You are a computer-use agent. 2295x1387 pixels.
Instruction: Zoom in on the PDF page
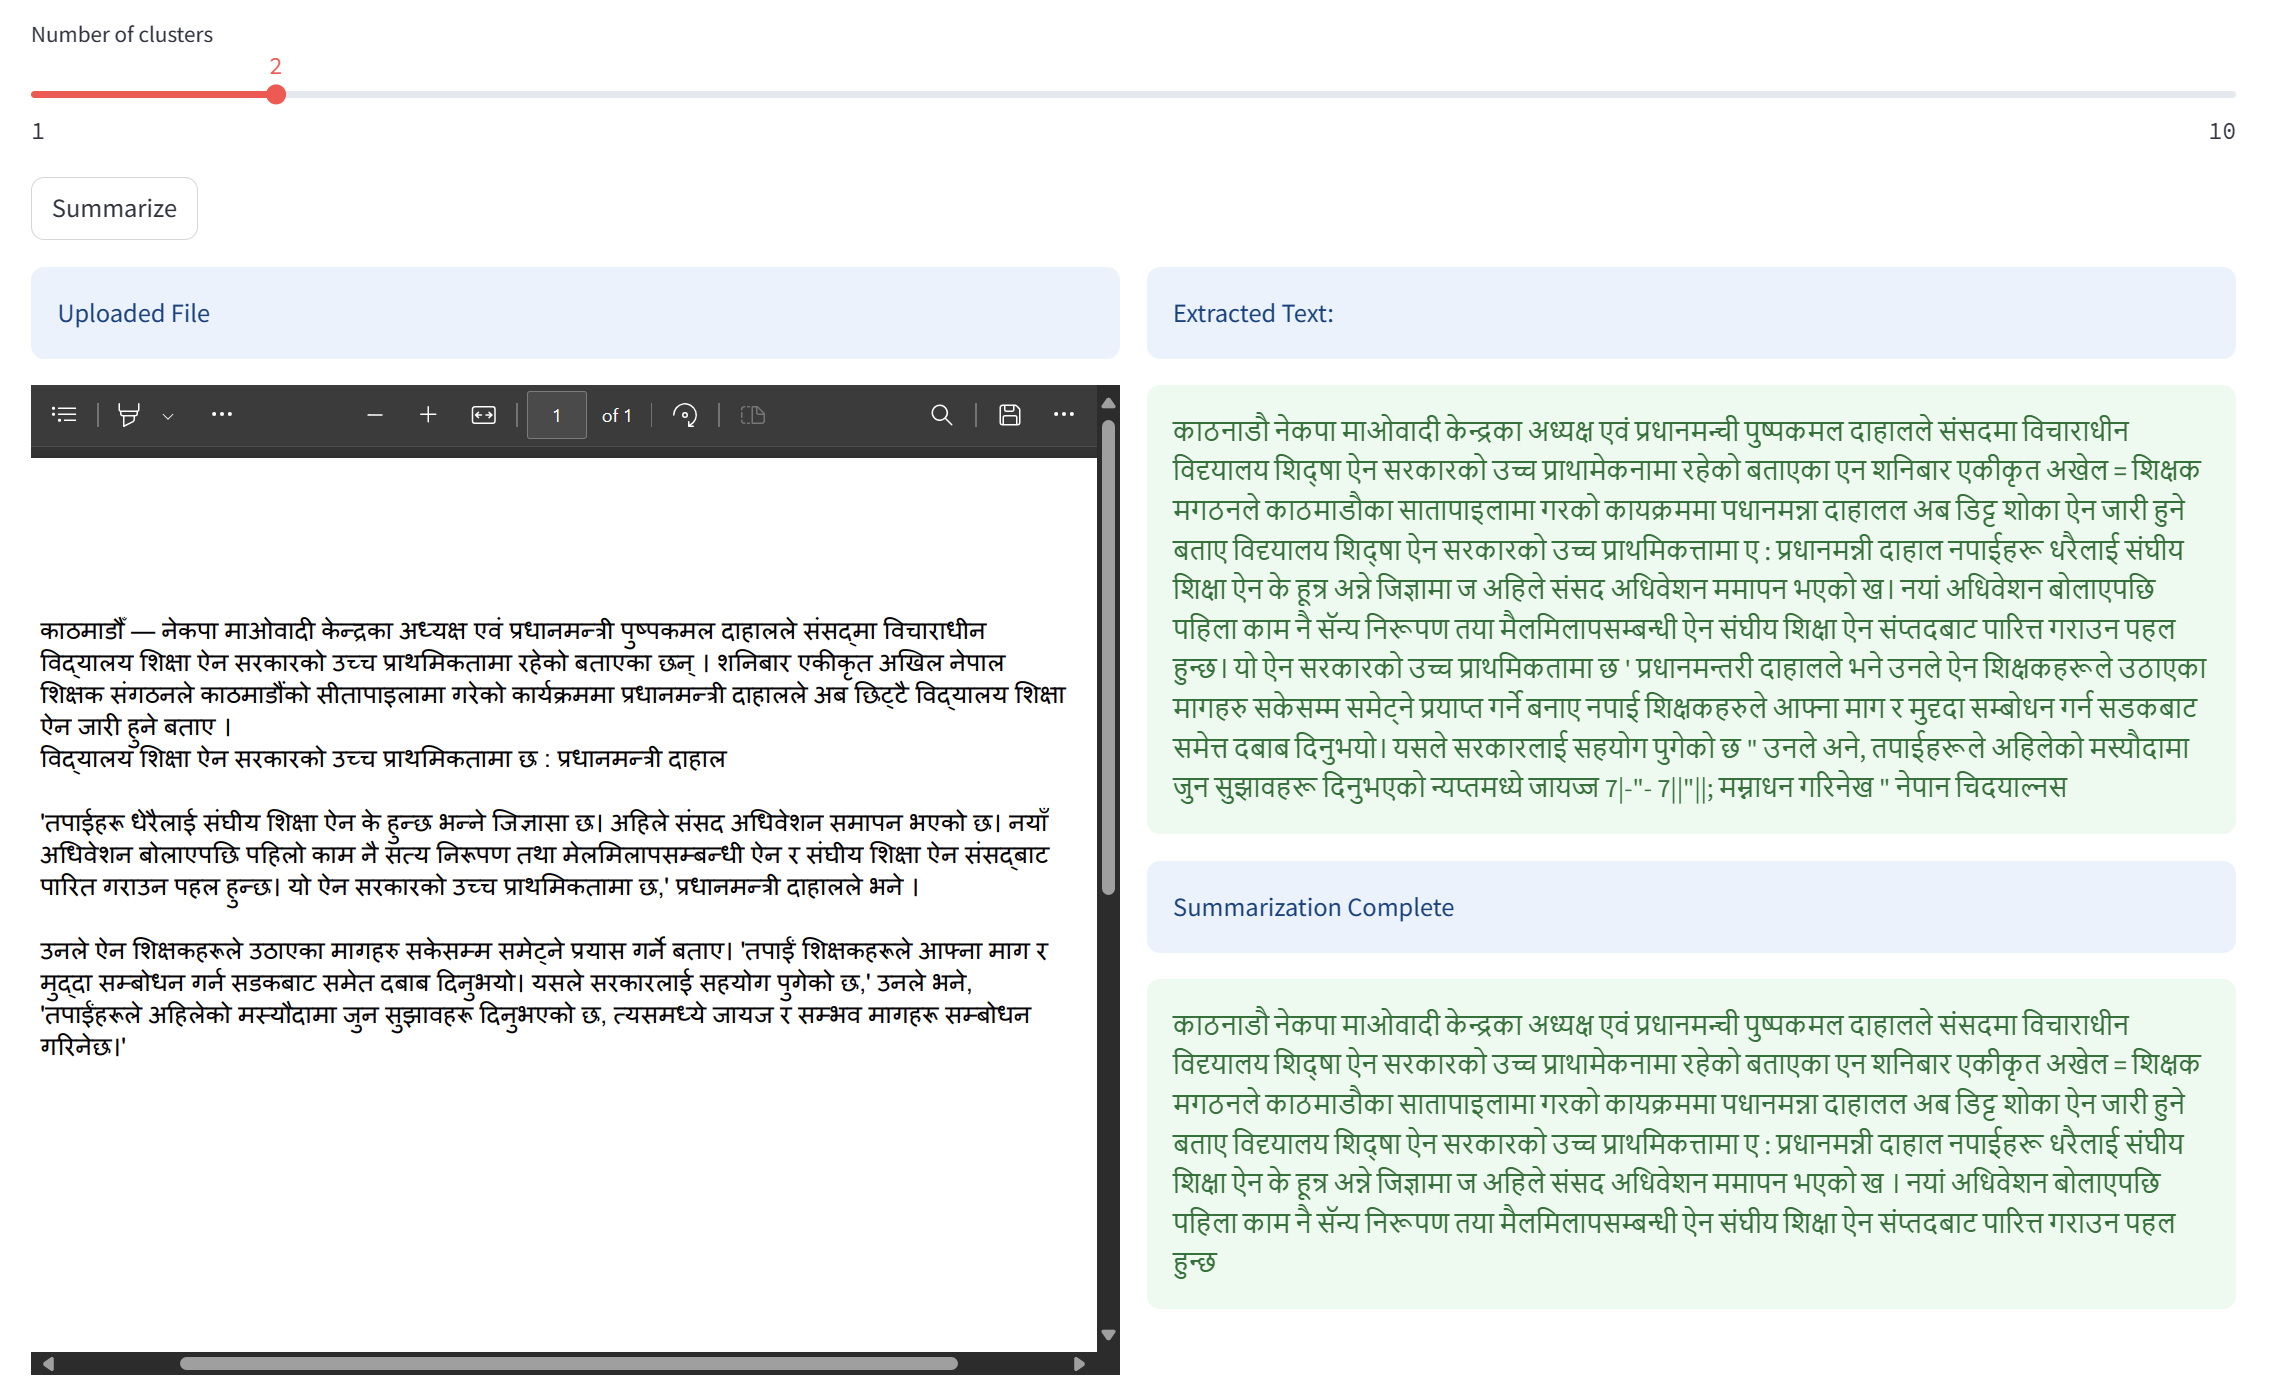[x=428, y=414]
